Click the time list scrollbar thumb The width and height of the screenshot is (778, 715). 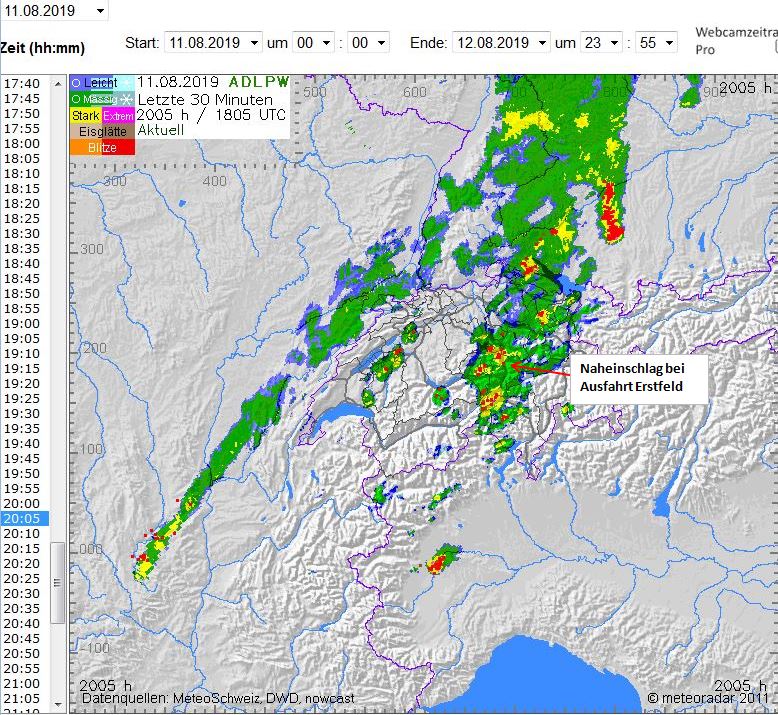(57, 582)
